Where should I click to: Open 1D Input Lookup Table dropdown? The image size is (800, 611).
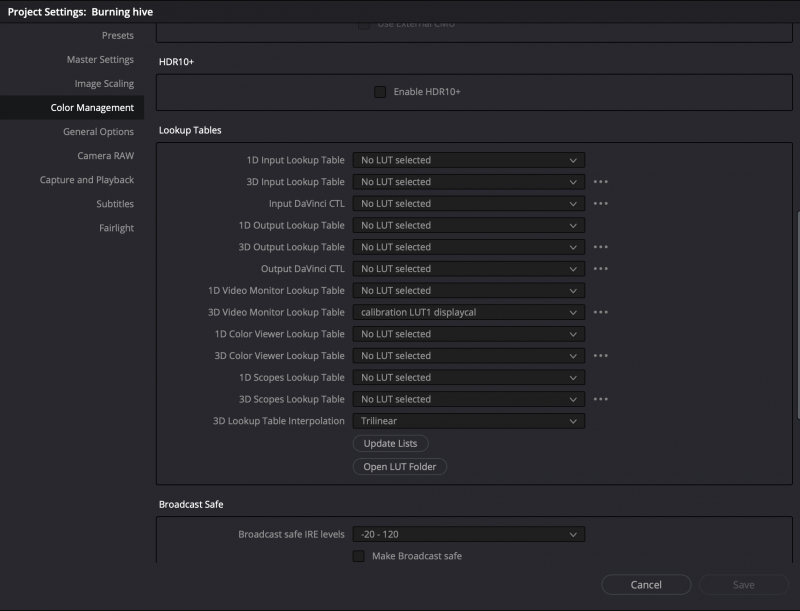[468, 160]
